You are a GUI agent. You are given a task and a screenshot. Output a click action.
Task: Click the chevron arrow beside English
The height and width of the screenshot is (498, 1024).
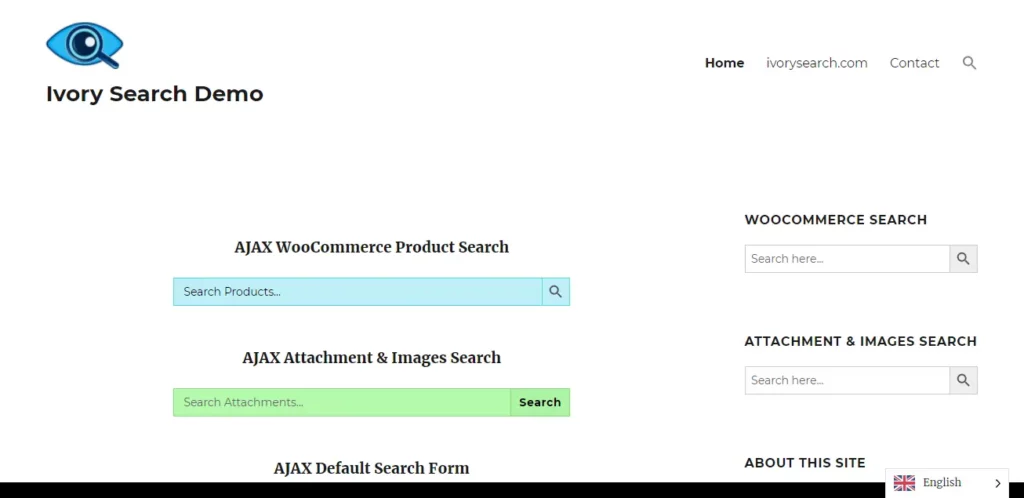click(x=997, y=483)
